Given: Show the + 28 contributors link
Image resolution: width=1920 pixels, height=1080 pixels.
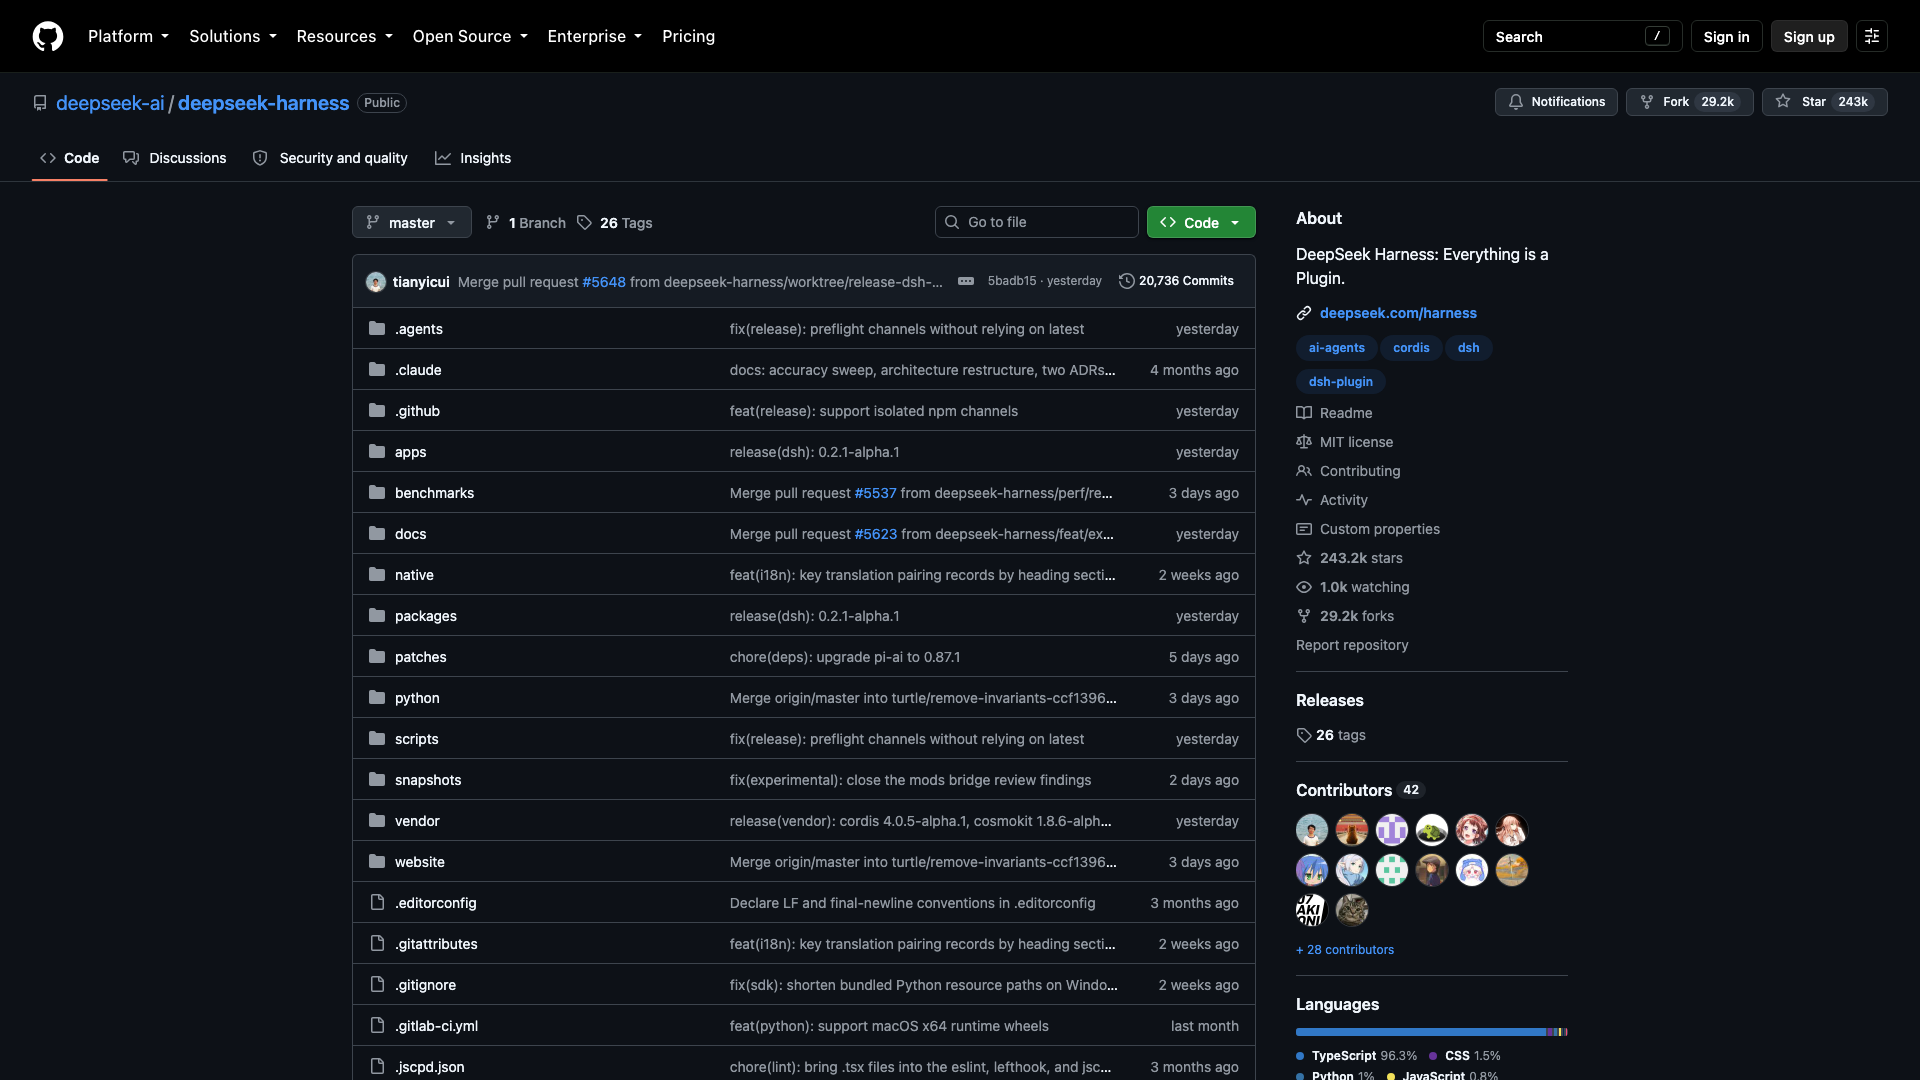Looking at the screenshot, I should click(x=1345, y=950).
